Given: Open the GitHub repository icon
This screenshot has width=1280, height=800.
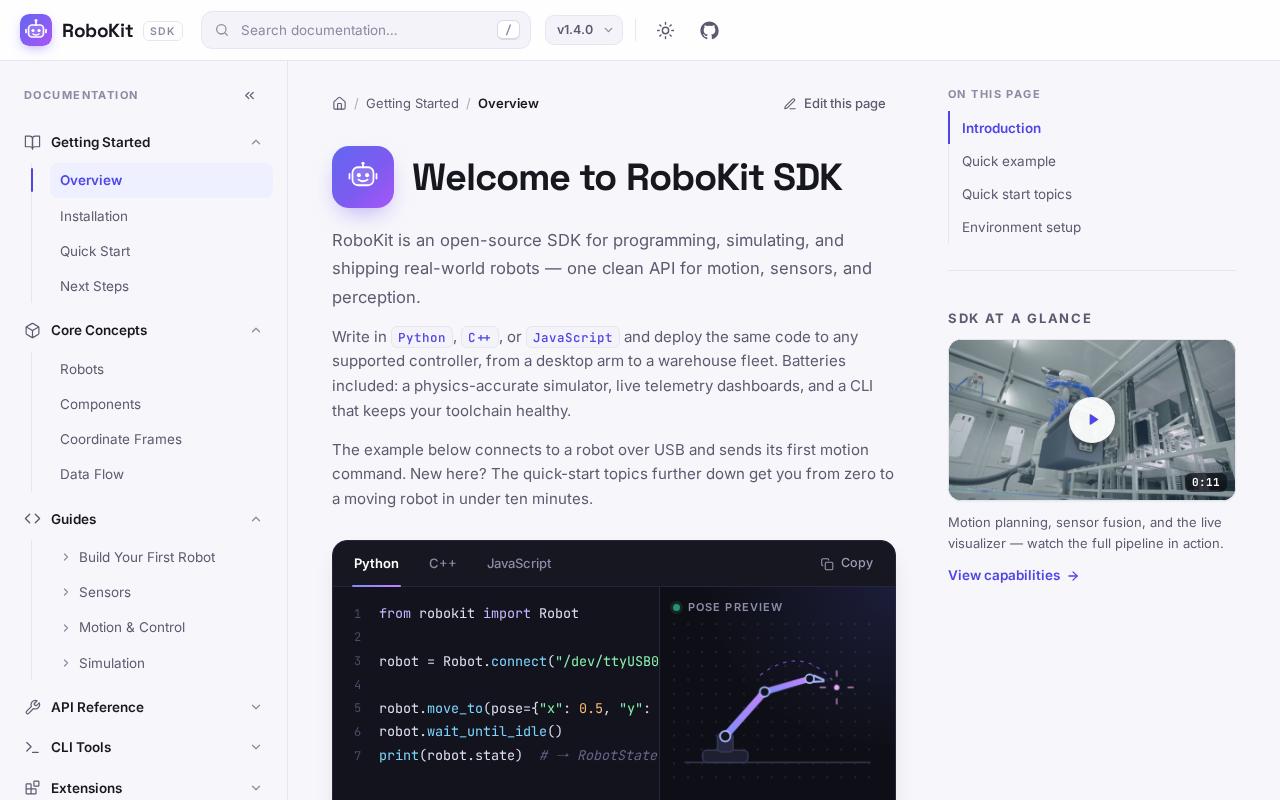Looking at the screenshot, I should tap(710, 30).
